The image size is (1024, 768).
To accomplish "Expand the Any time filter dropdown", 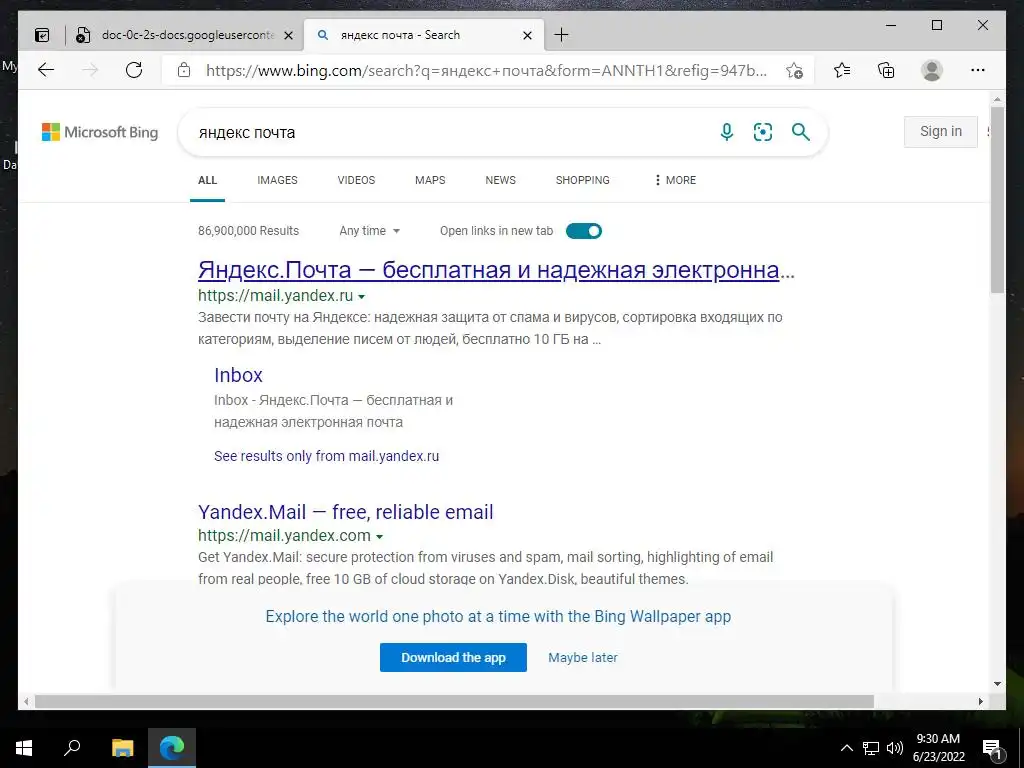I will click(x=370, y=231).
